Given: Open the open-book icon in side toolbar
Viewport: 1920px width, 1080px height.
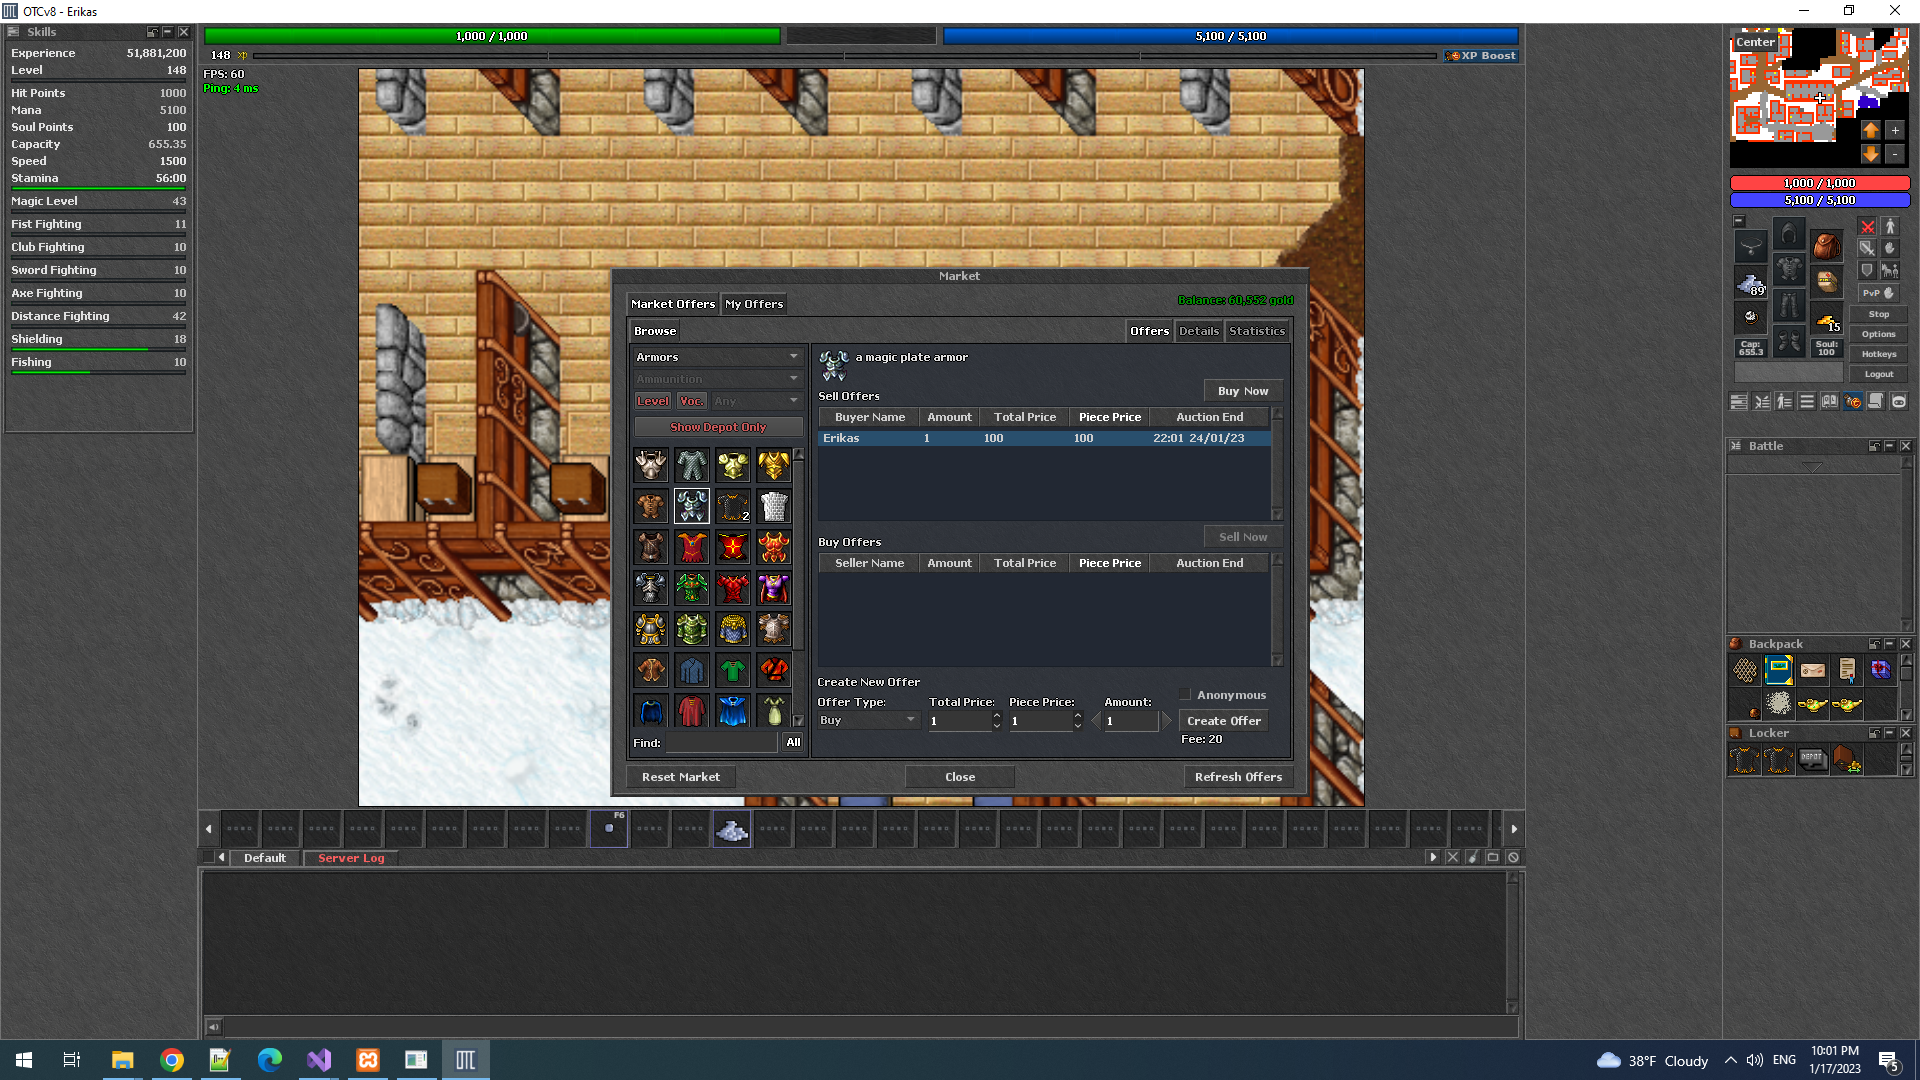Looking at the screenshot, I should point(1830,402).
